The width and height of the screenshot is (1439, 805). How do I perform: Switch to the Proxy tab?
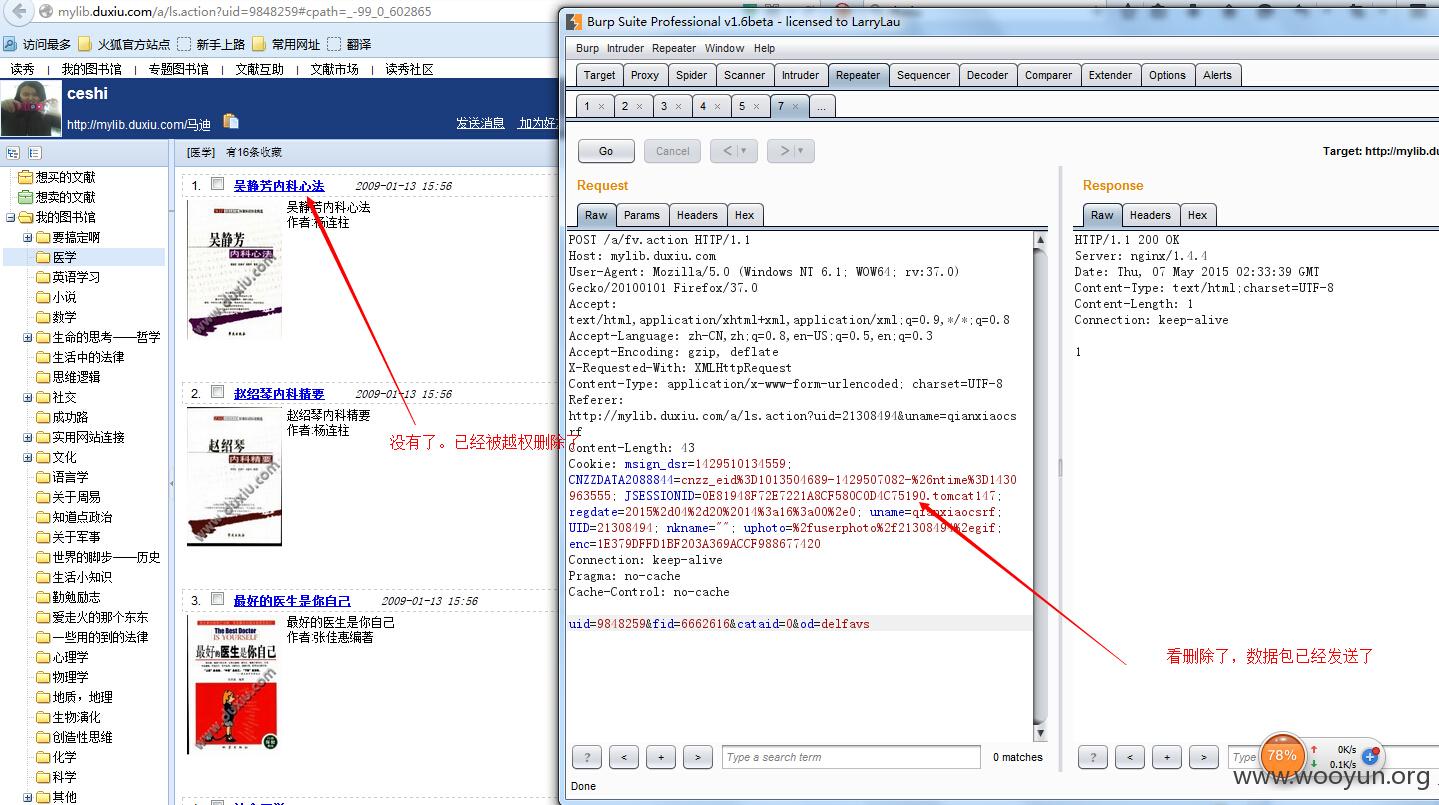point(645,75)
